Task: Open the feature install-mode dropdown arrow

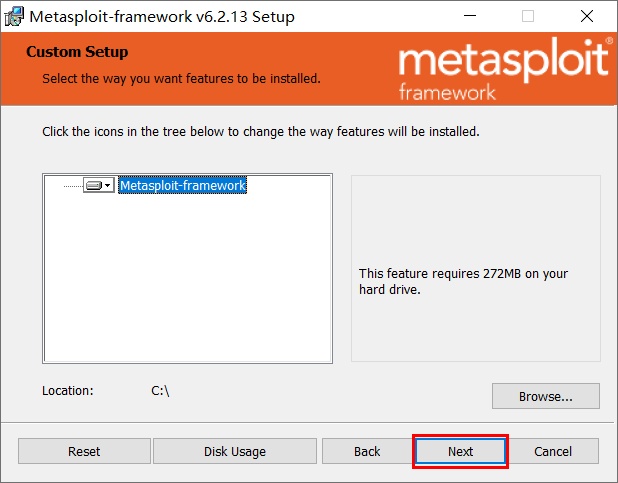Action: point(108,185)
